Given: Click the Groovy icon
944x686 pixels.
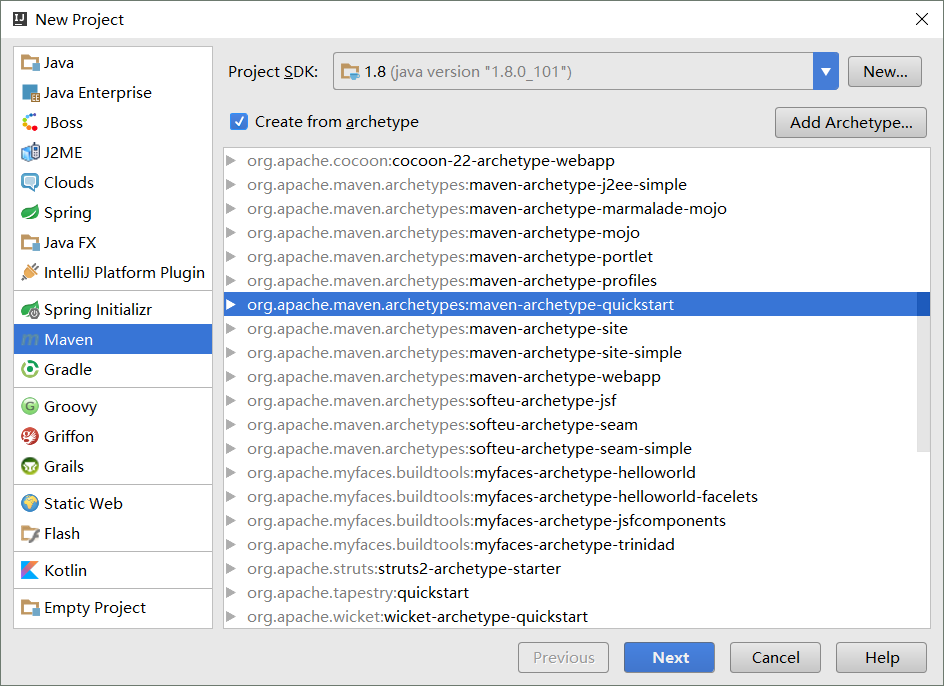Looking at the screenshot, I should pos(30,407).
